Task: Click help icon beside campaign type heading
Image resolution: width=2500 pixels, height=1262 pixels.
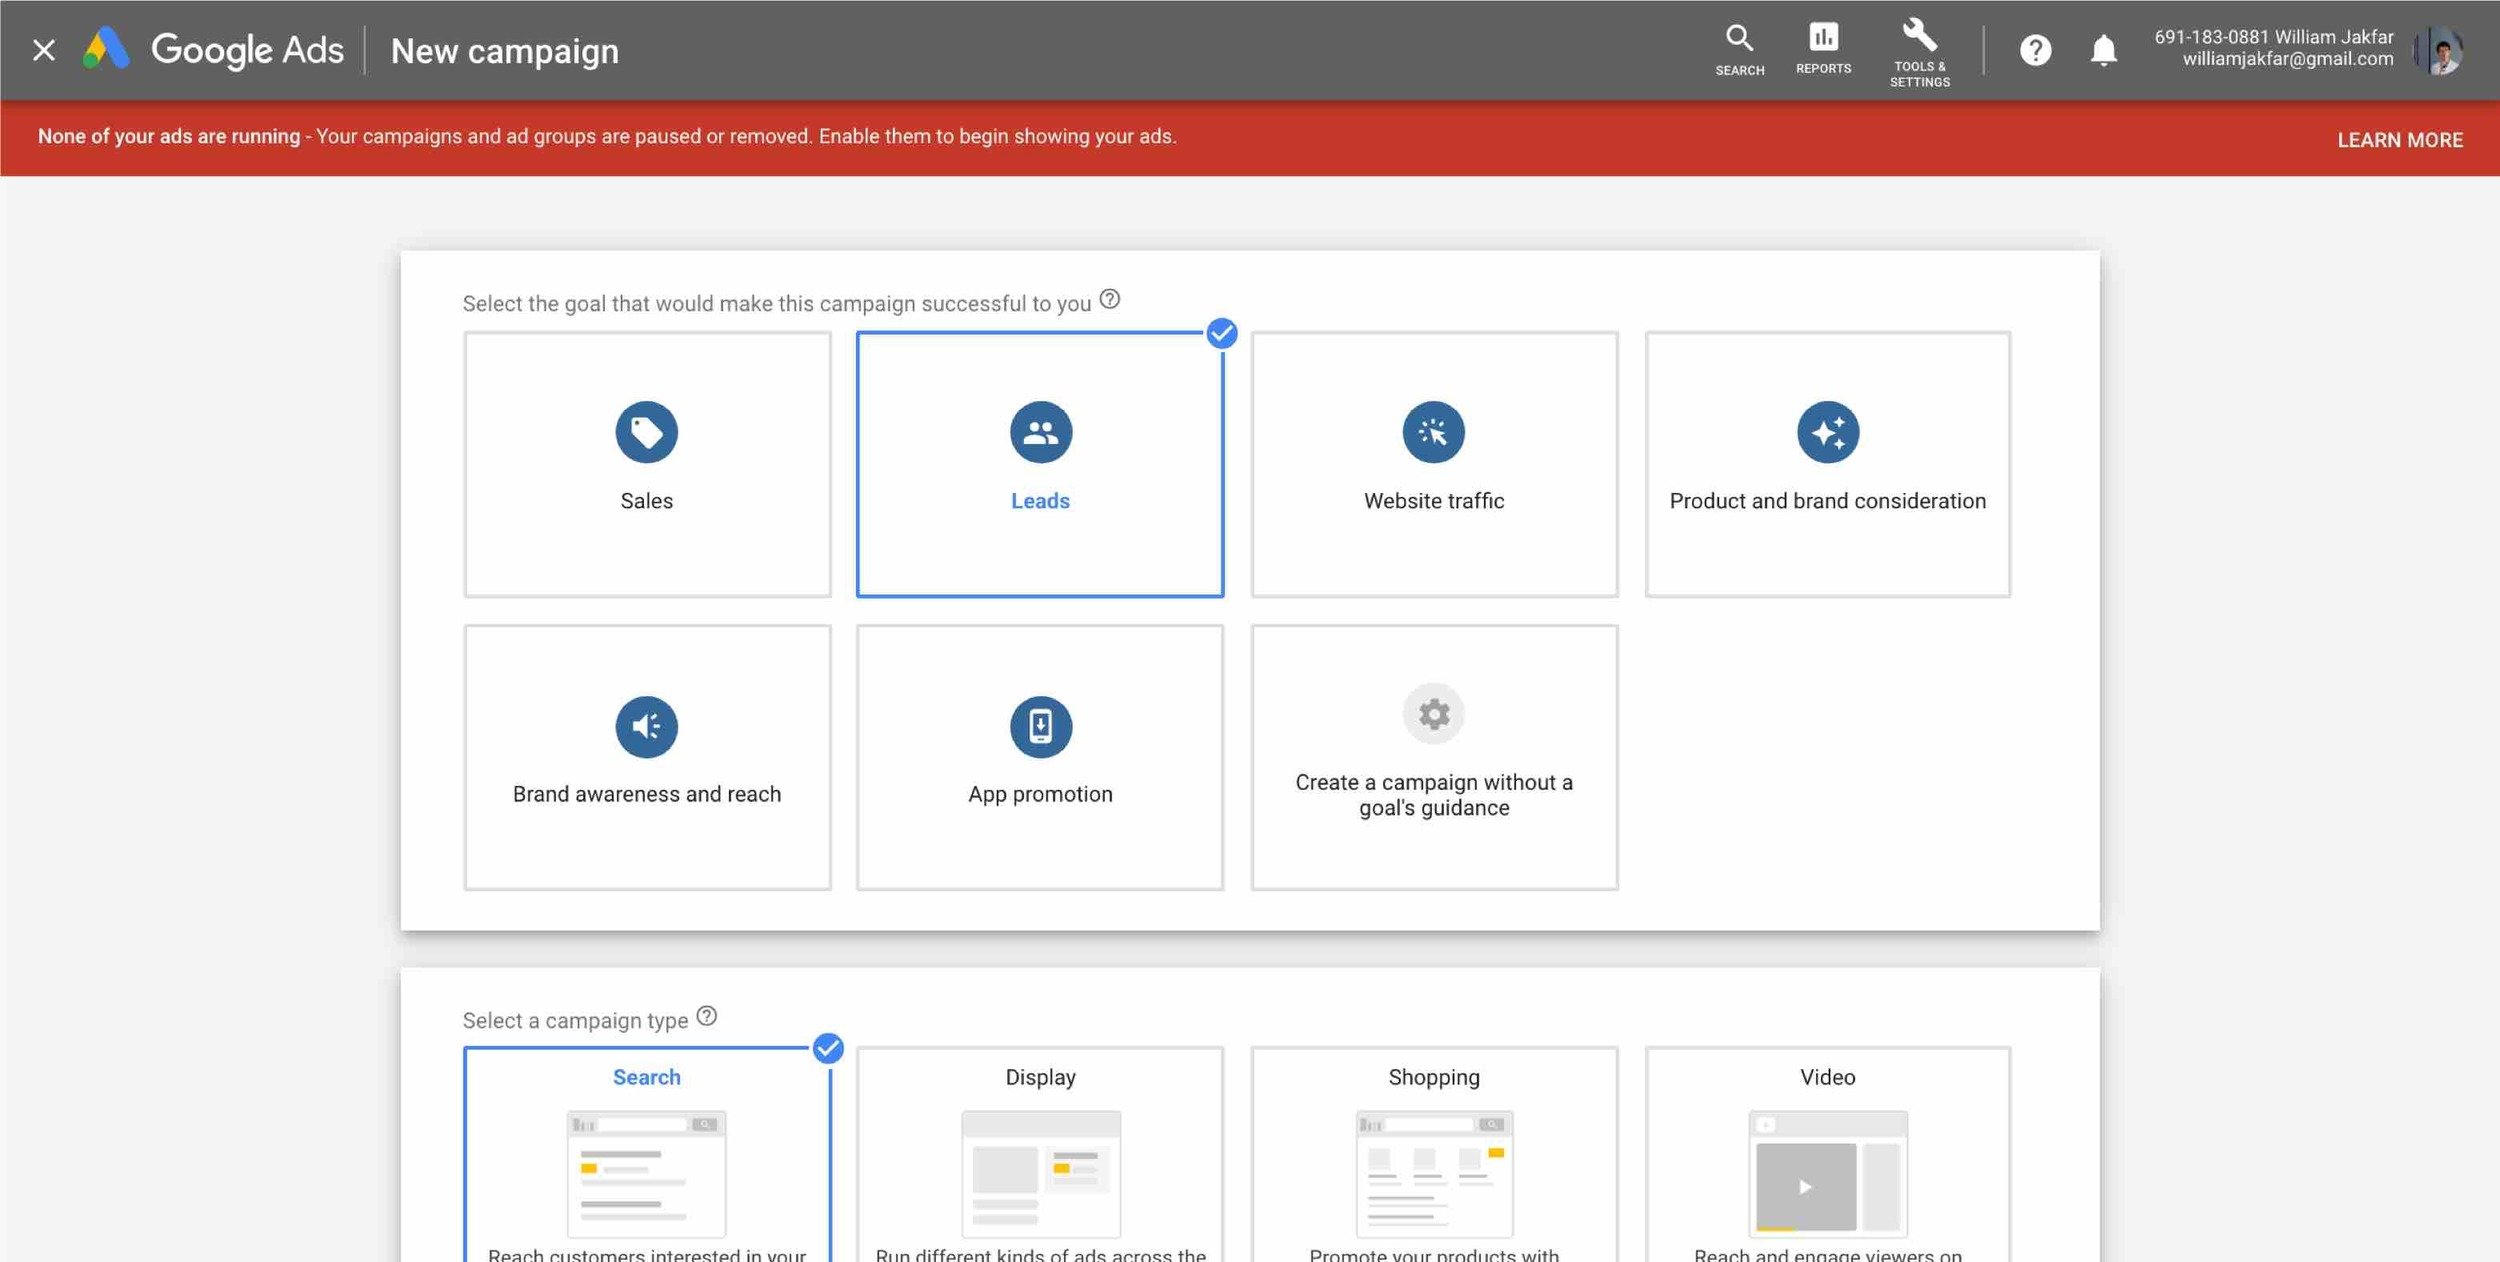Action: 706,1016
